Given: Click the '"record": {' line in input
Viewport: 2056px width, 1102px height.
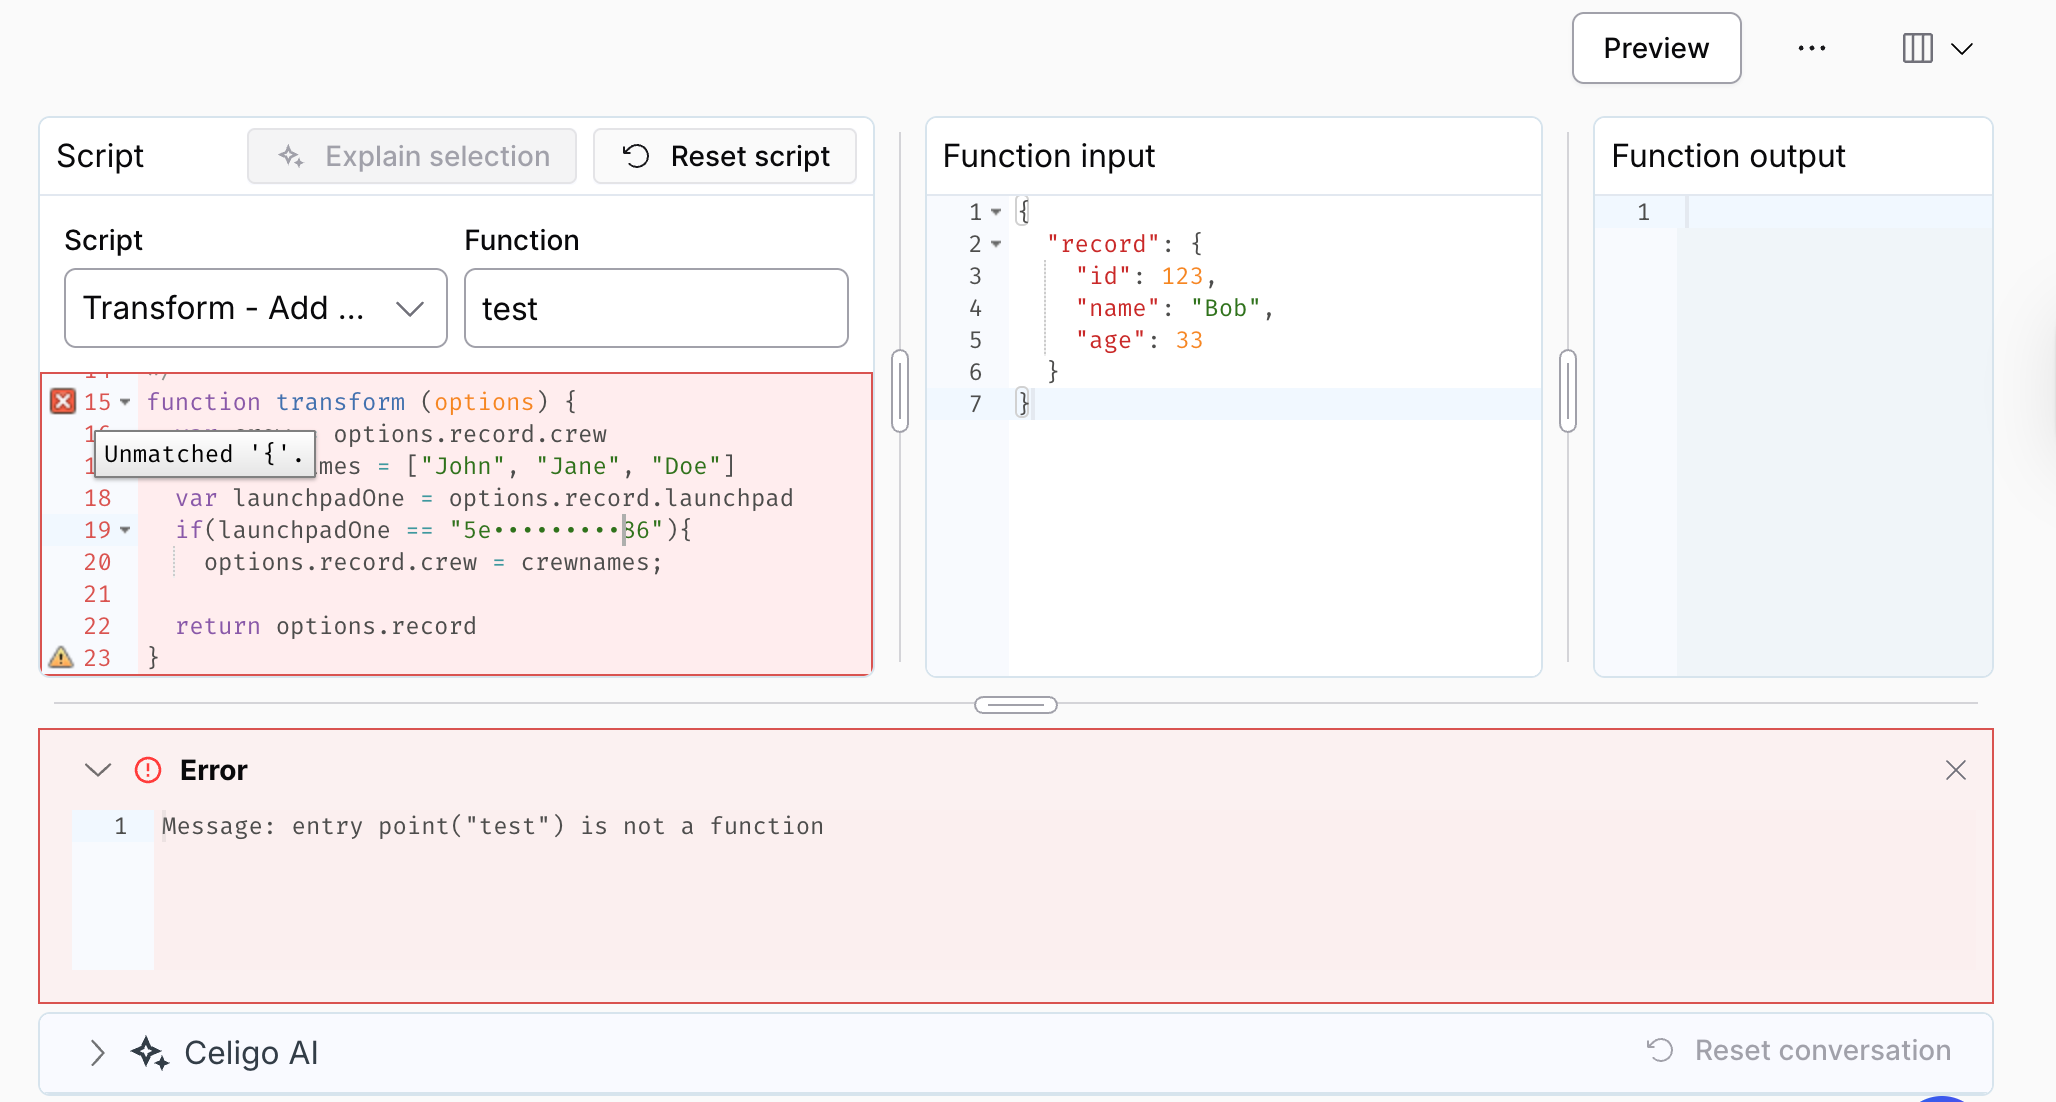Looking at the screenshot, I should point(1124,244).
